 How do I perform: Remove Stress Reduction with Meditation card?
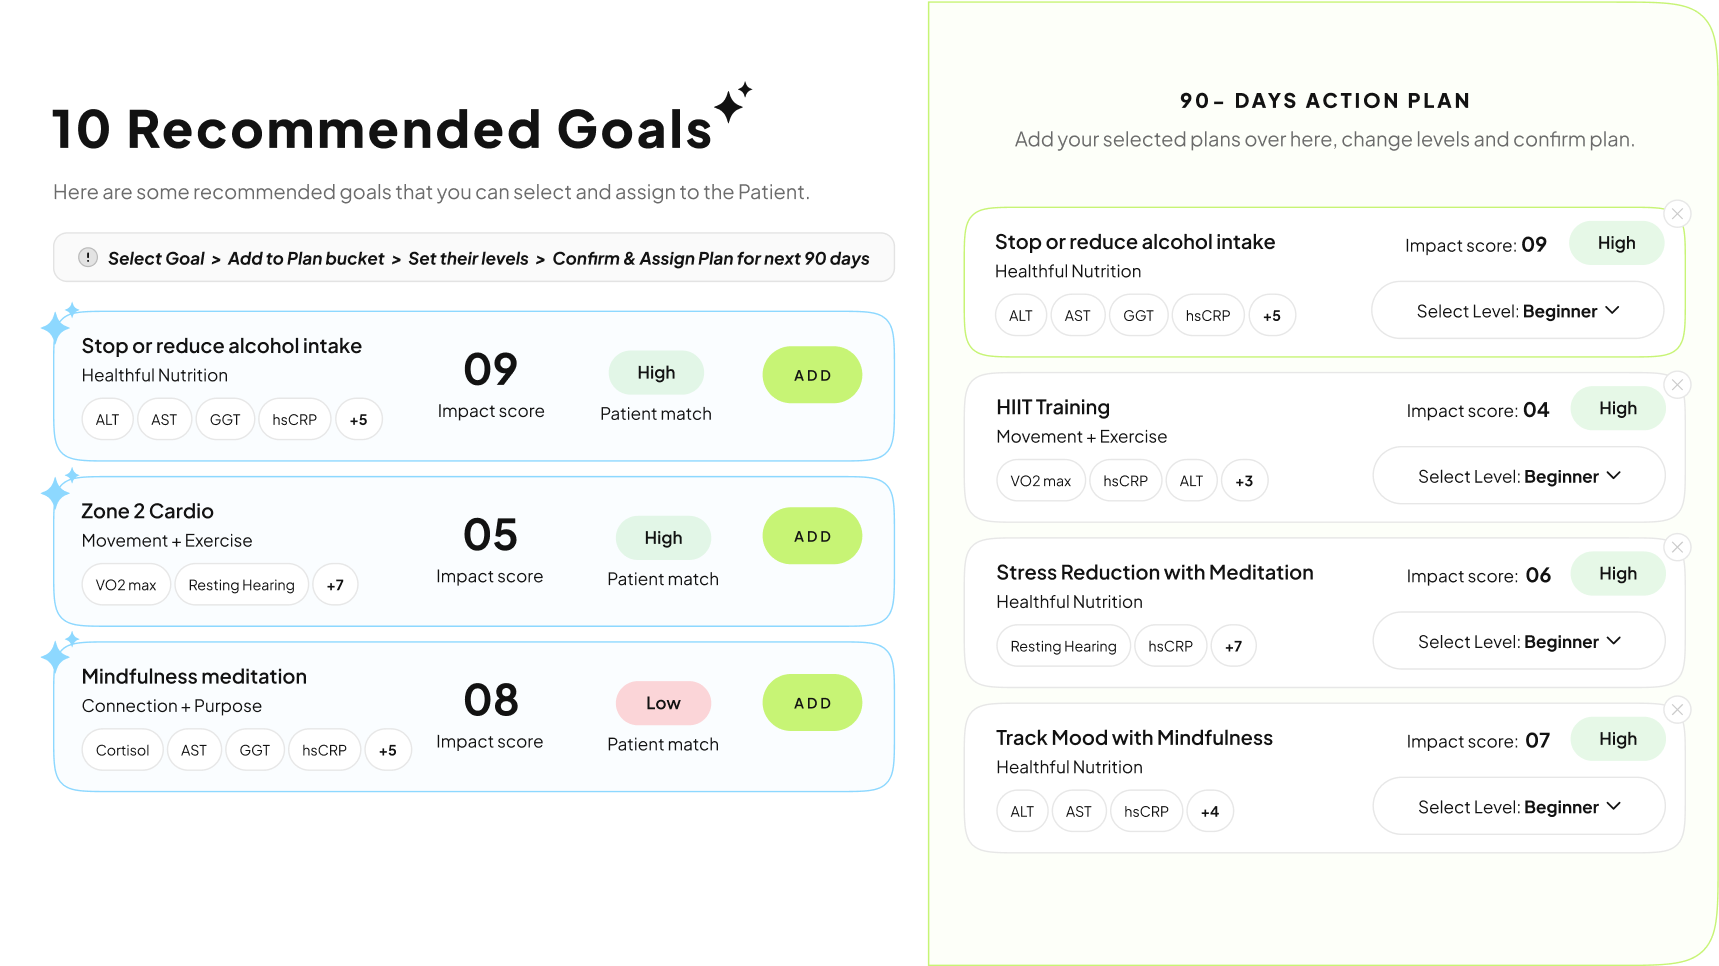(x=1677, y=547)
